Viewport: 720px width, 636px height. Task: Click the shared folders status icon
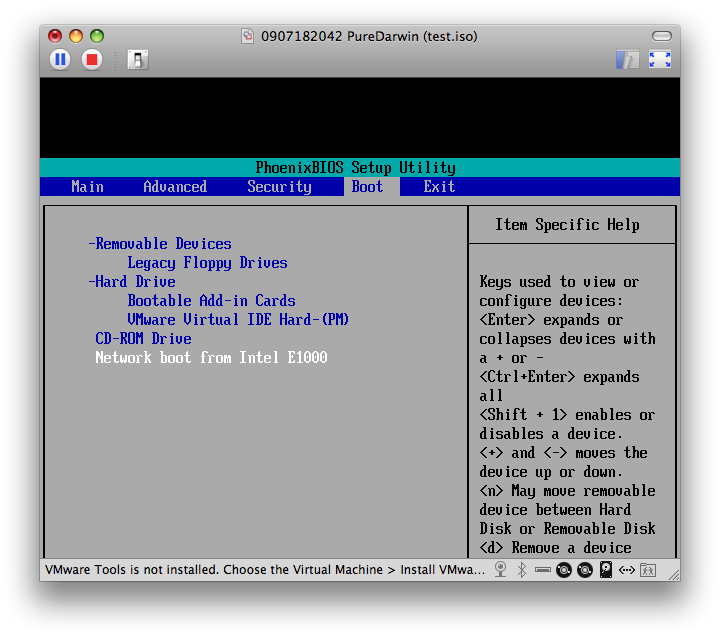tap(648, 570)
